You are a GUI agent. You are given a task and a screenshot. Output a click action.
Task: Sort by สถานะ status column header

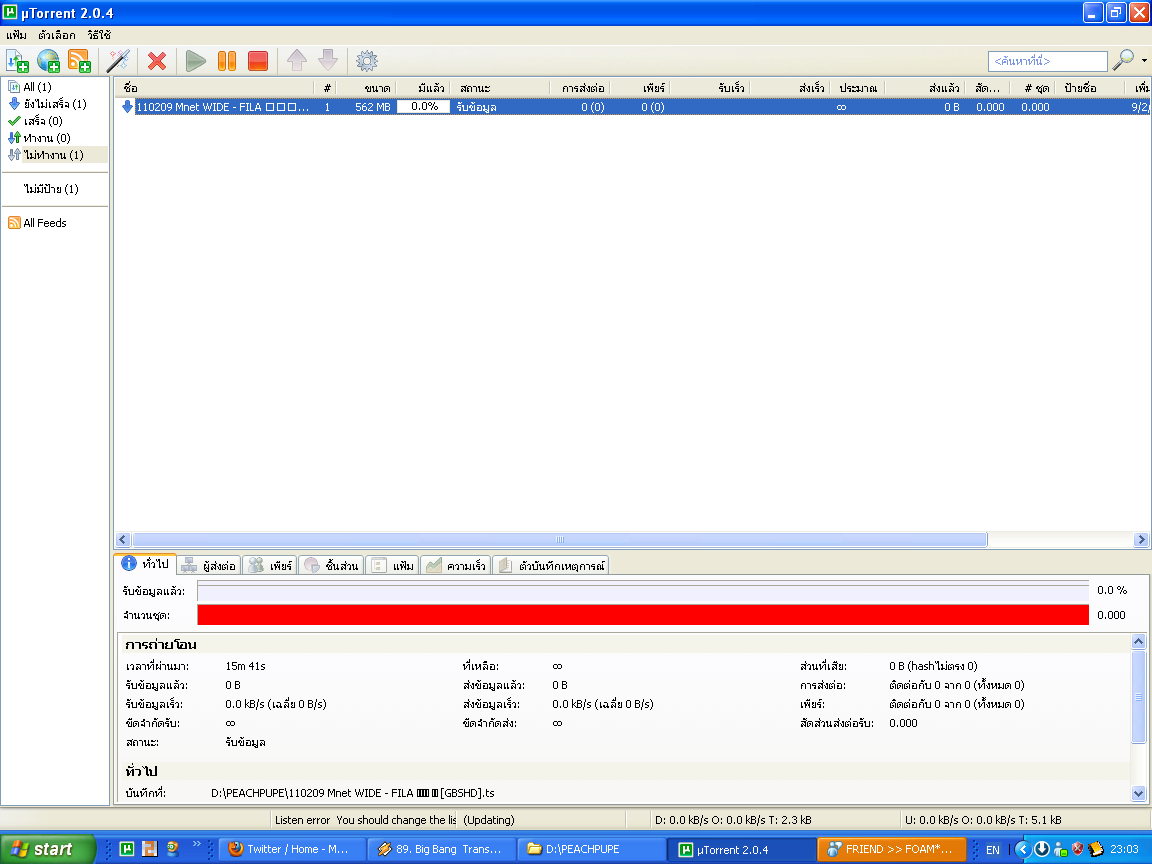point(500,87)
